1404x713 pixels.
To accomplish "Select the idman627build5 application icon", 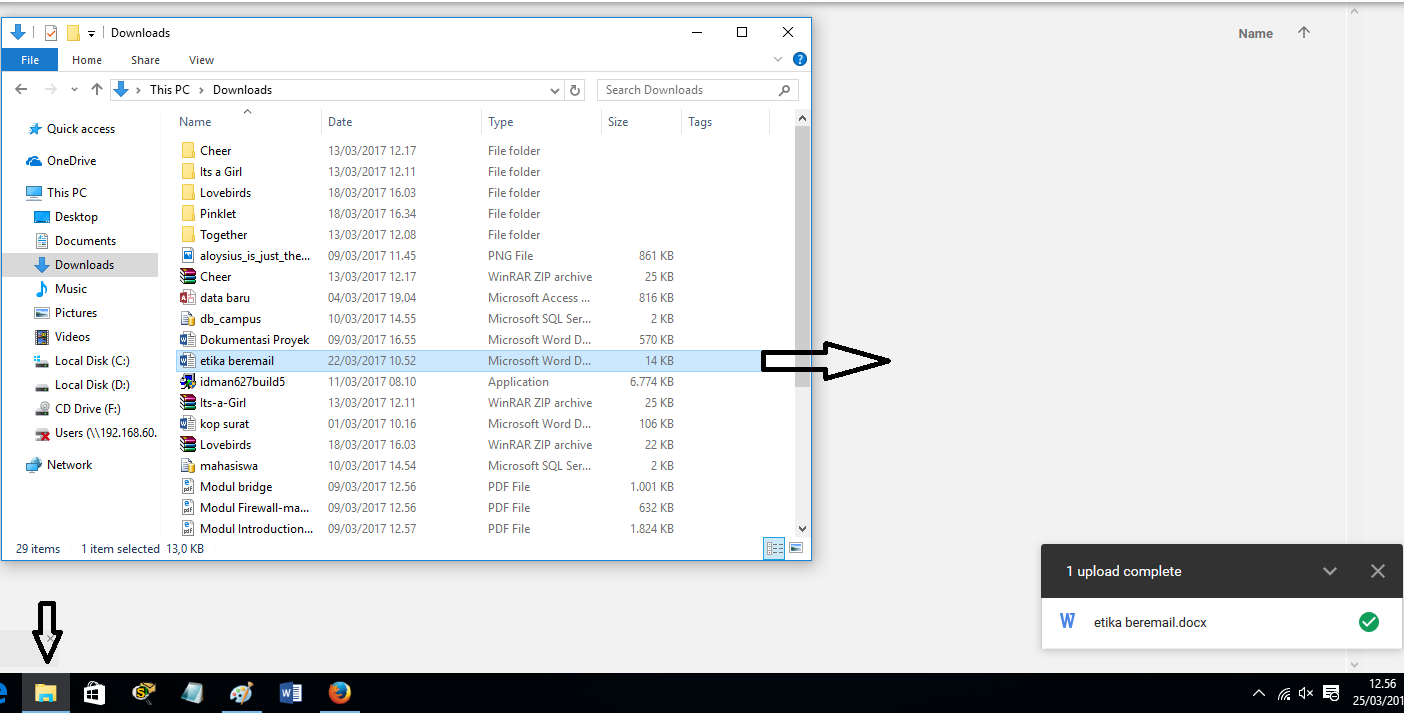I will [x=188, y=382].
